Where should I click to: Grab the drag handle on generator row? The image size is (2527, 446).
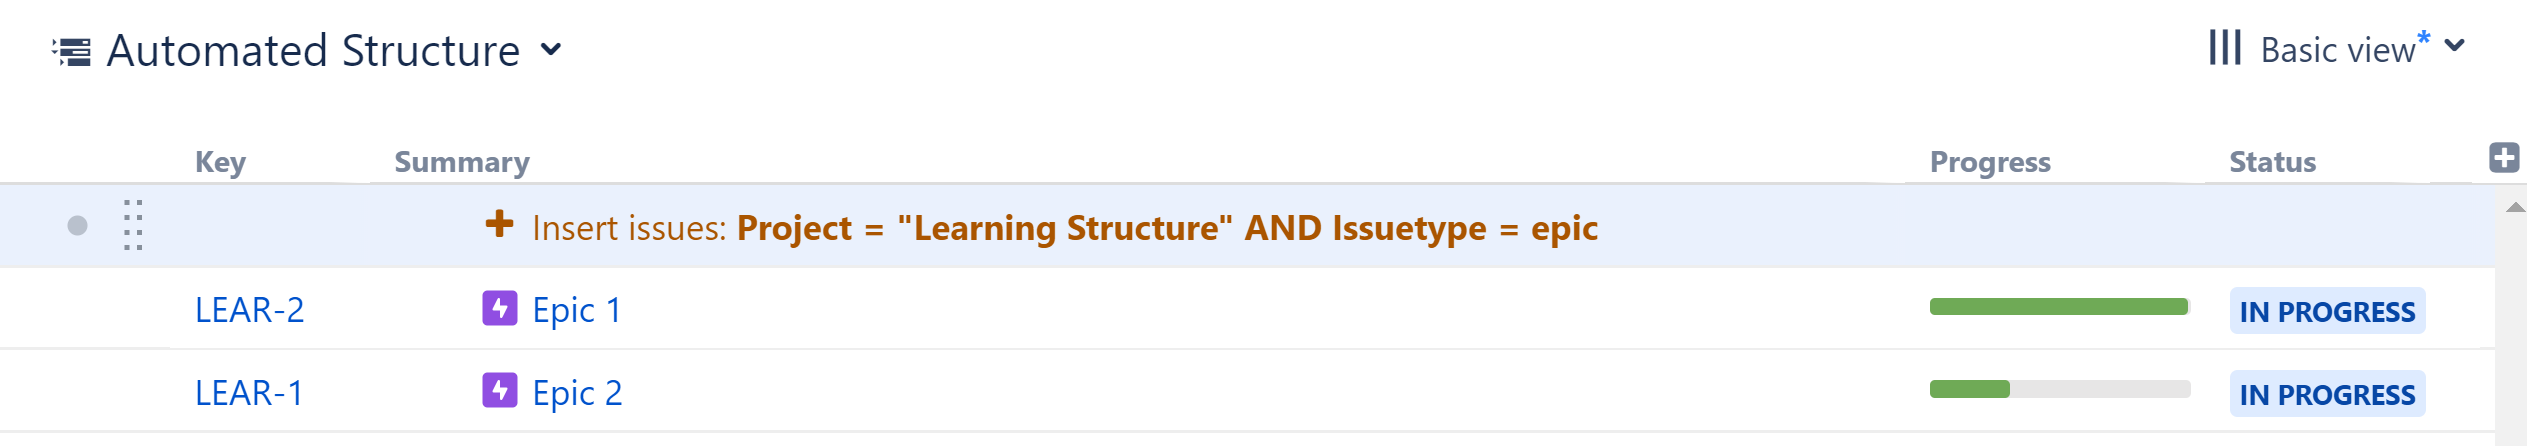coord(133,225)
